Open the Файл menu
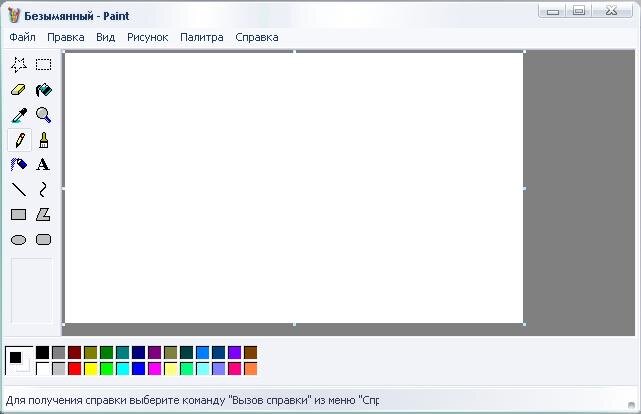Screen dimensions: 641x414 click(22, 37)
